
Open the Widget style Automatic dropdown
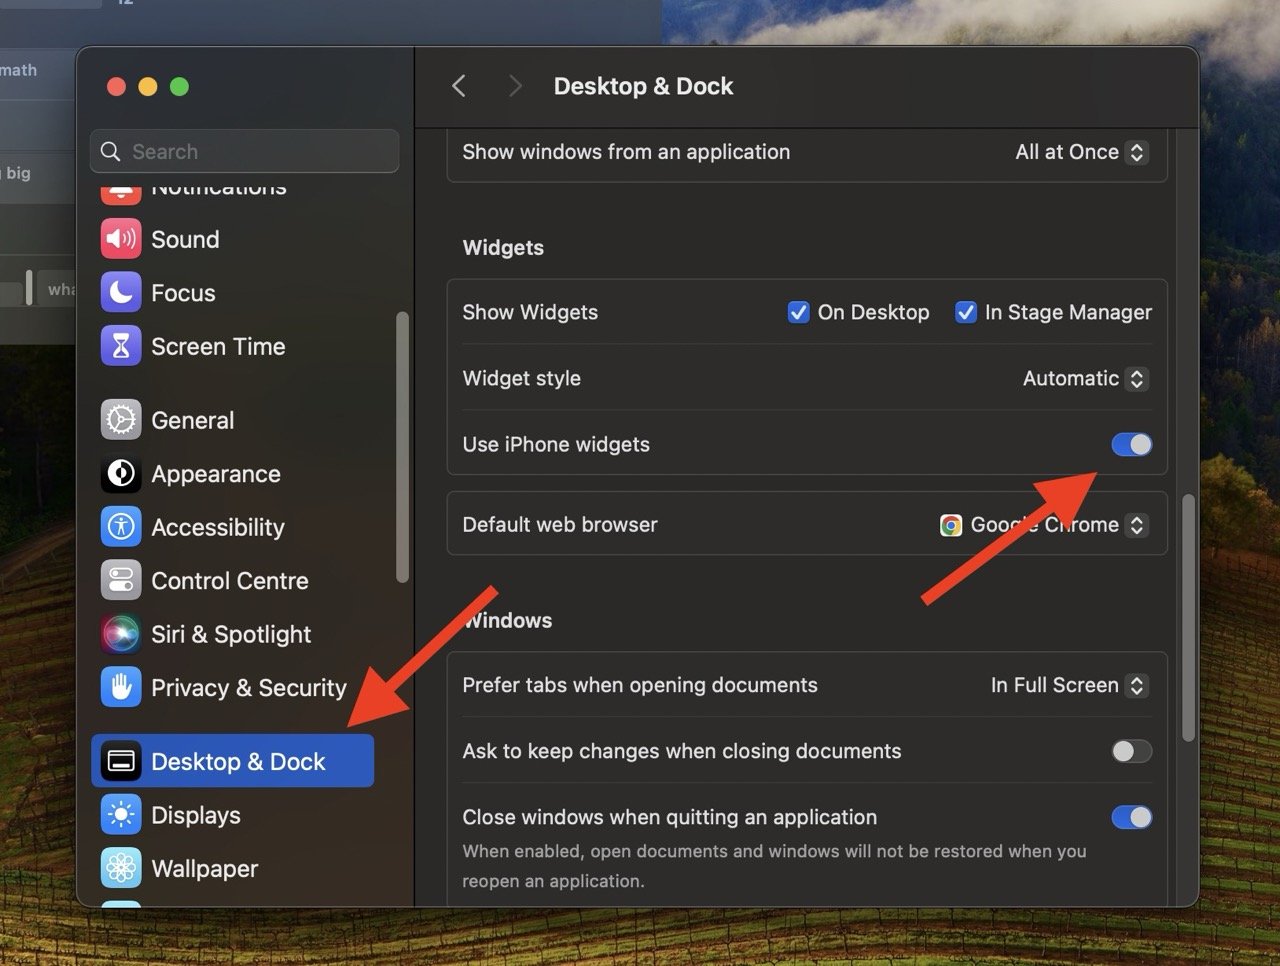point(1085,379)
